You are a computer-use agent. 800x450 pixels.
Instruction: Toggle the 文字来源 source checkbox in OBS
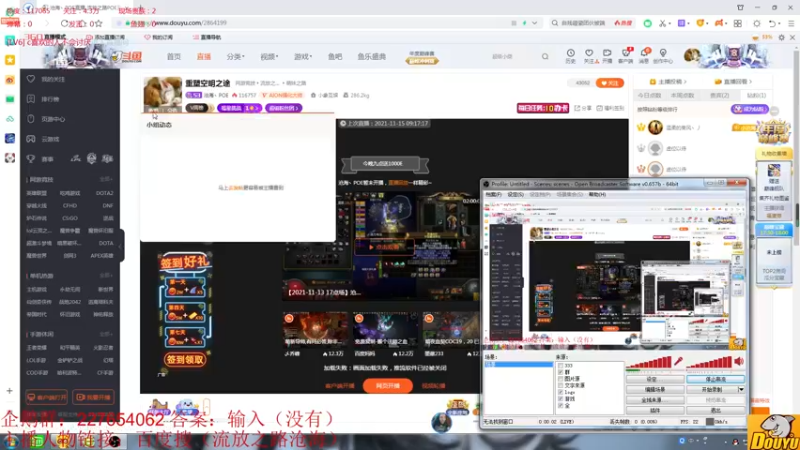point(560,386)
